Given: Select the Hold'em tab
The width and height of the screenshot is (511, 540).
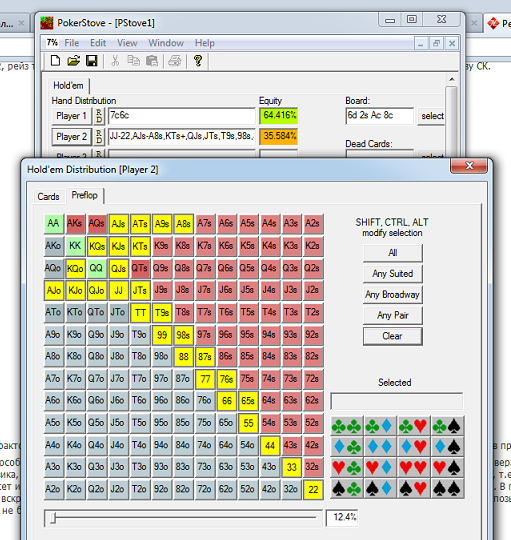Looking at the screenshot, I should point(68,85).
